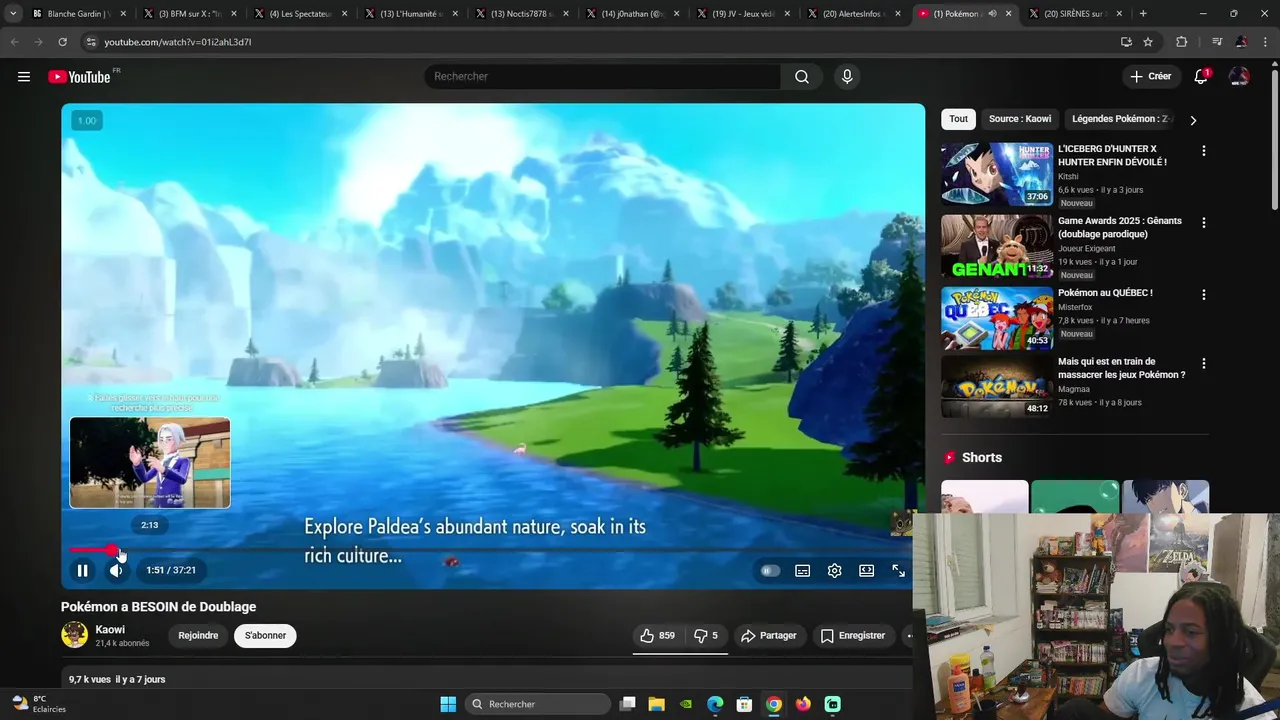Click the address bar URL
Viewport: 1280px width, 720px height.
(178, 42)
